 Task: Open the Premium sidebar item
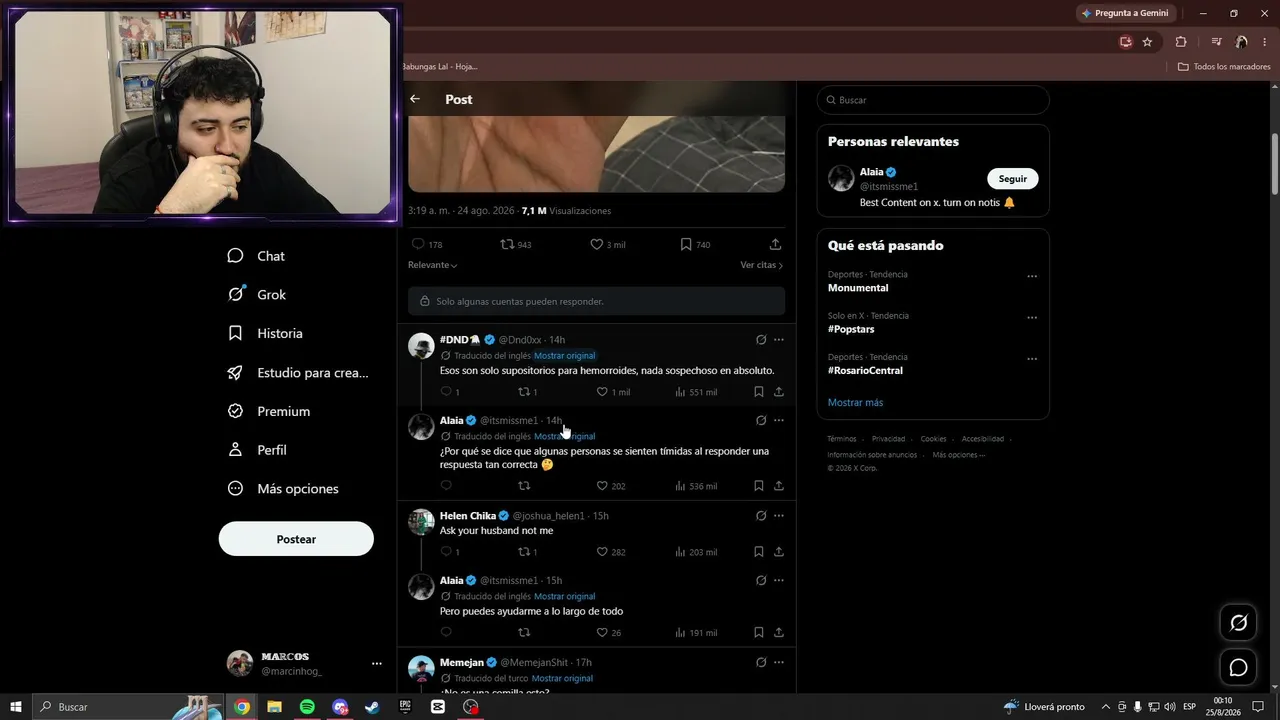coord(268,411)
